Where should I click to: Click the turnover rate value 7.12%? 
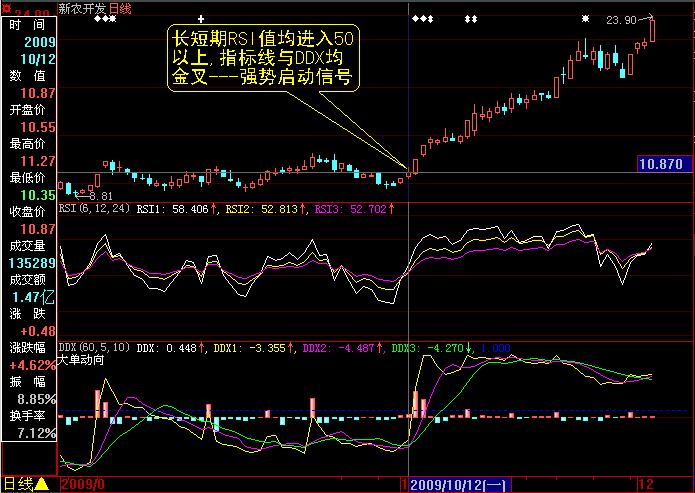pos(36,433)
